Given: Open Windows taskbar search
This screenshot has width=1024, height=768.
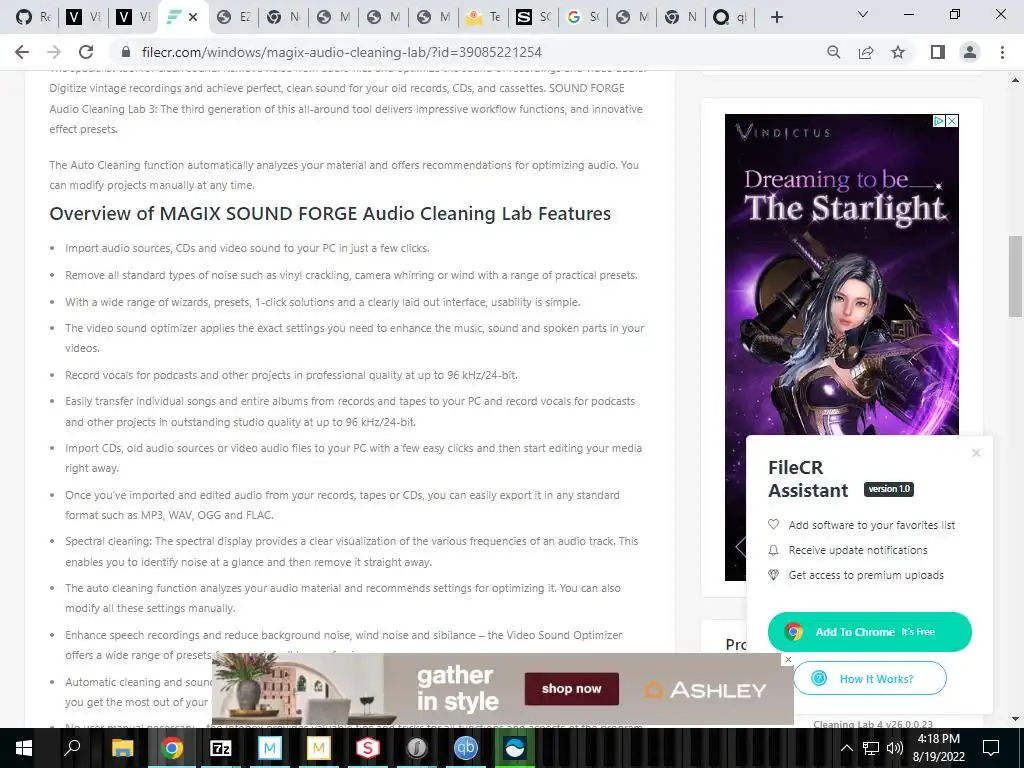Looking at the screenshot, I should coord(72,748).
